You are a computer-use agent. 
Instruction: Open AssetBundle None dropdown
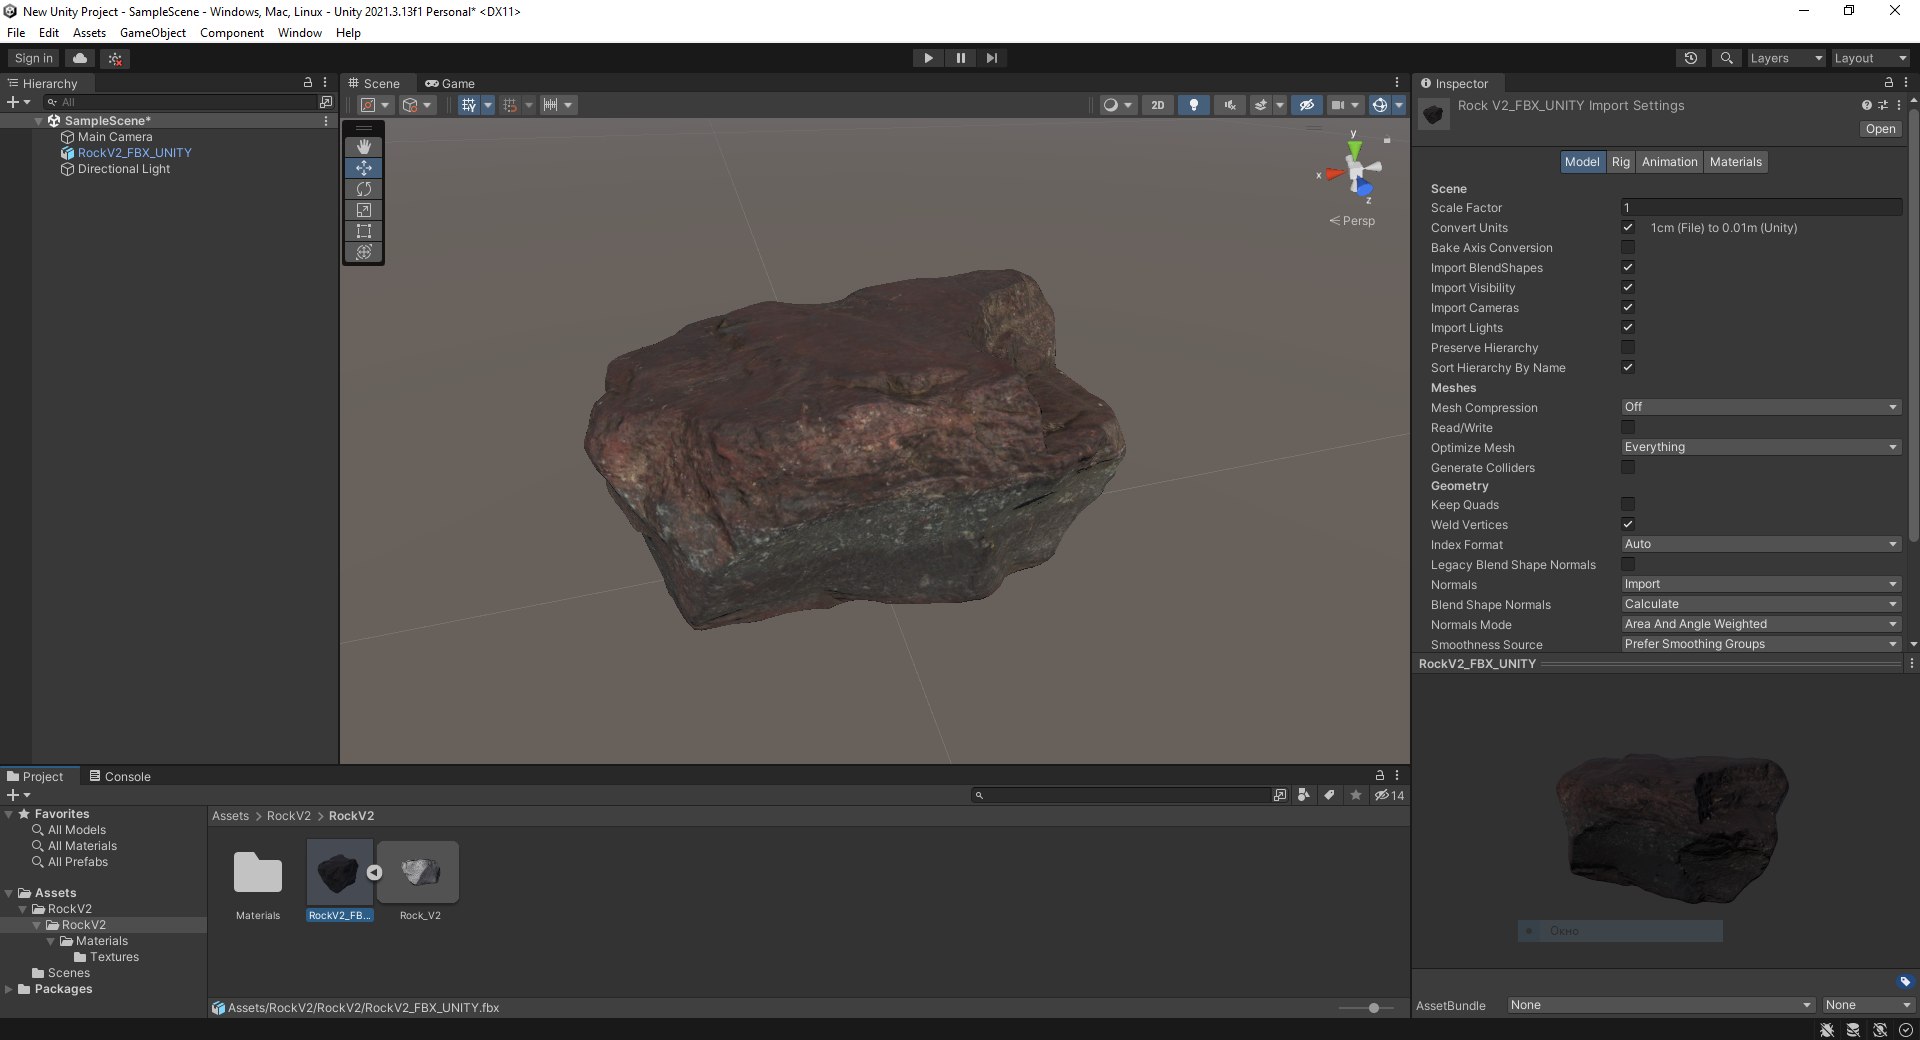[x=1661, y=1005]
